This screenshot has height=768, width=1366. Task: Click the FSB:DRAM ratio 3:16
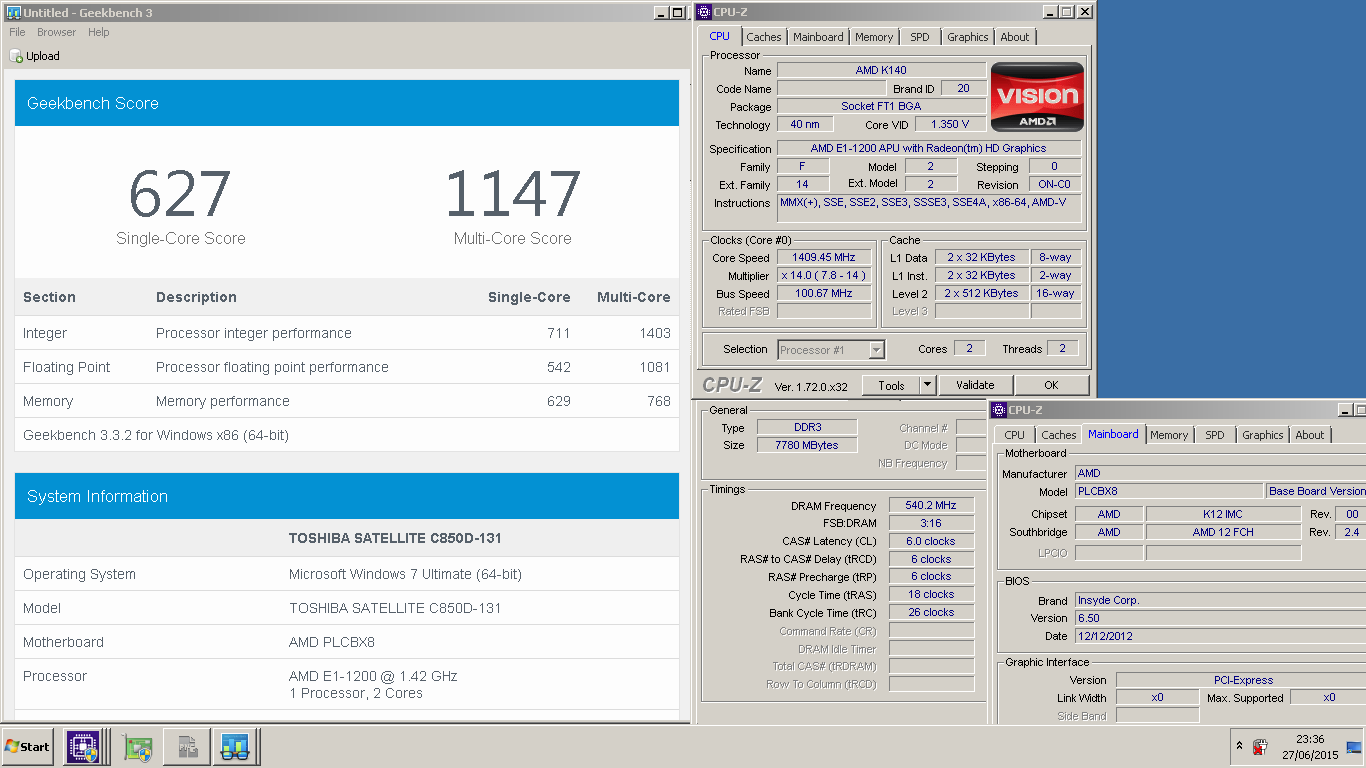[931, 524]
